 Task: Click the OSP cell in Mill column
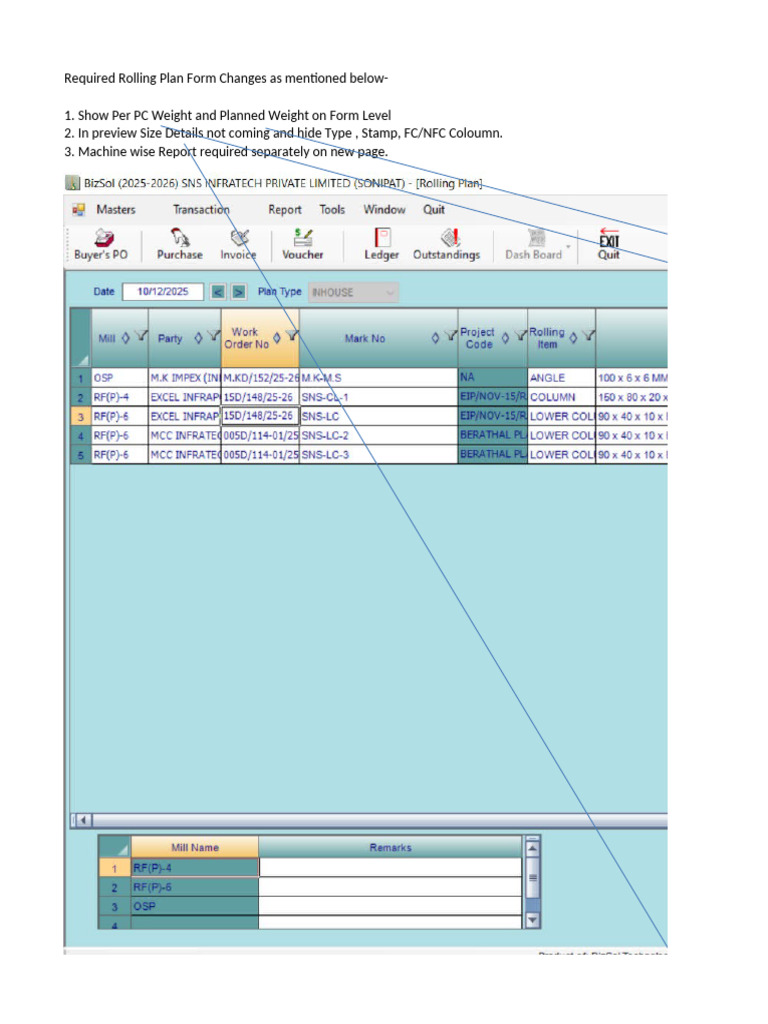tap(120, 378)
